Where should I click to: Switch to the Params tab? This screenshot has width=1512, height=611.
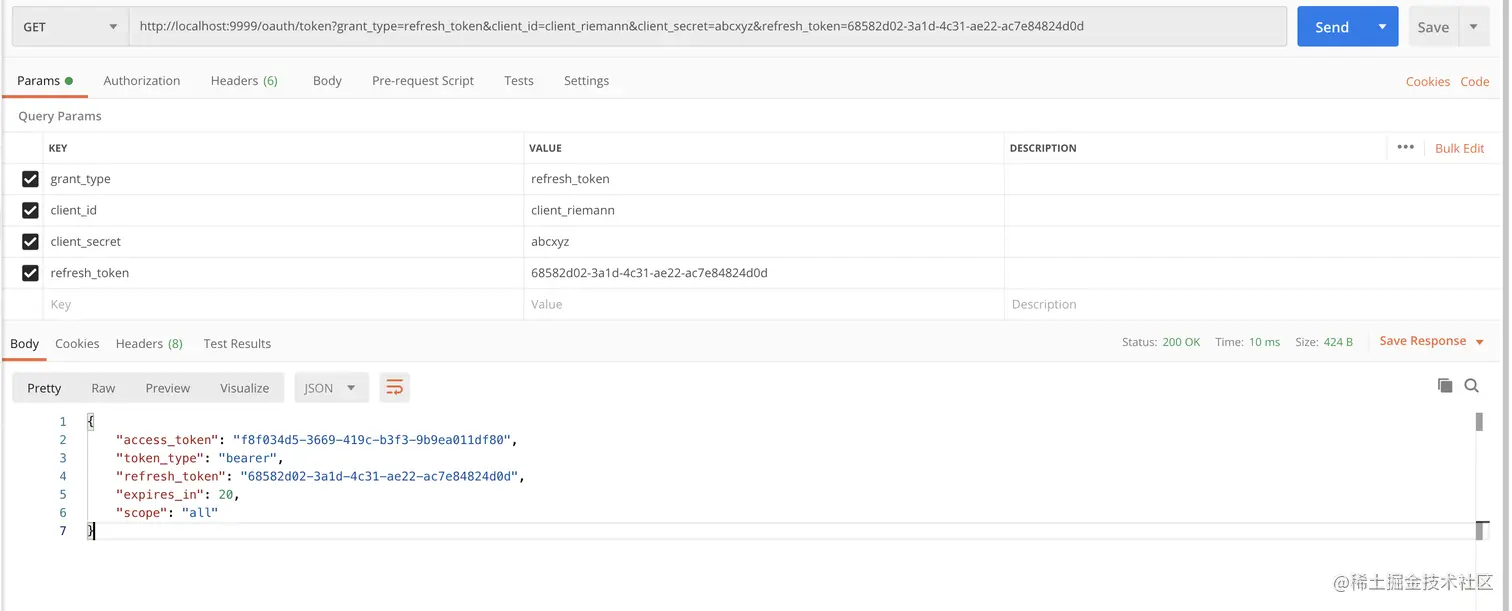pyautogui.click(x=45, y=80)
